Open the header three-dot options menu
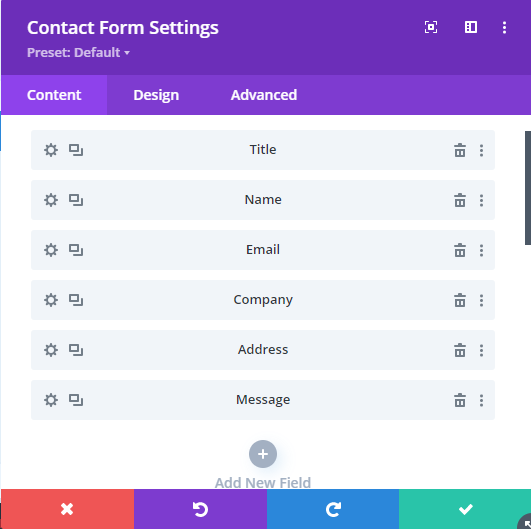This screenshot has width=531, height=529. (x=504, y=27)
